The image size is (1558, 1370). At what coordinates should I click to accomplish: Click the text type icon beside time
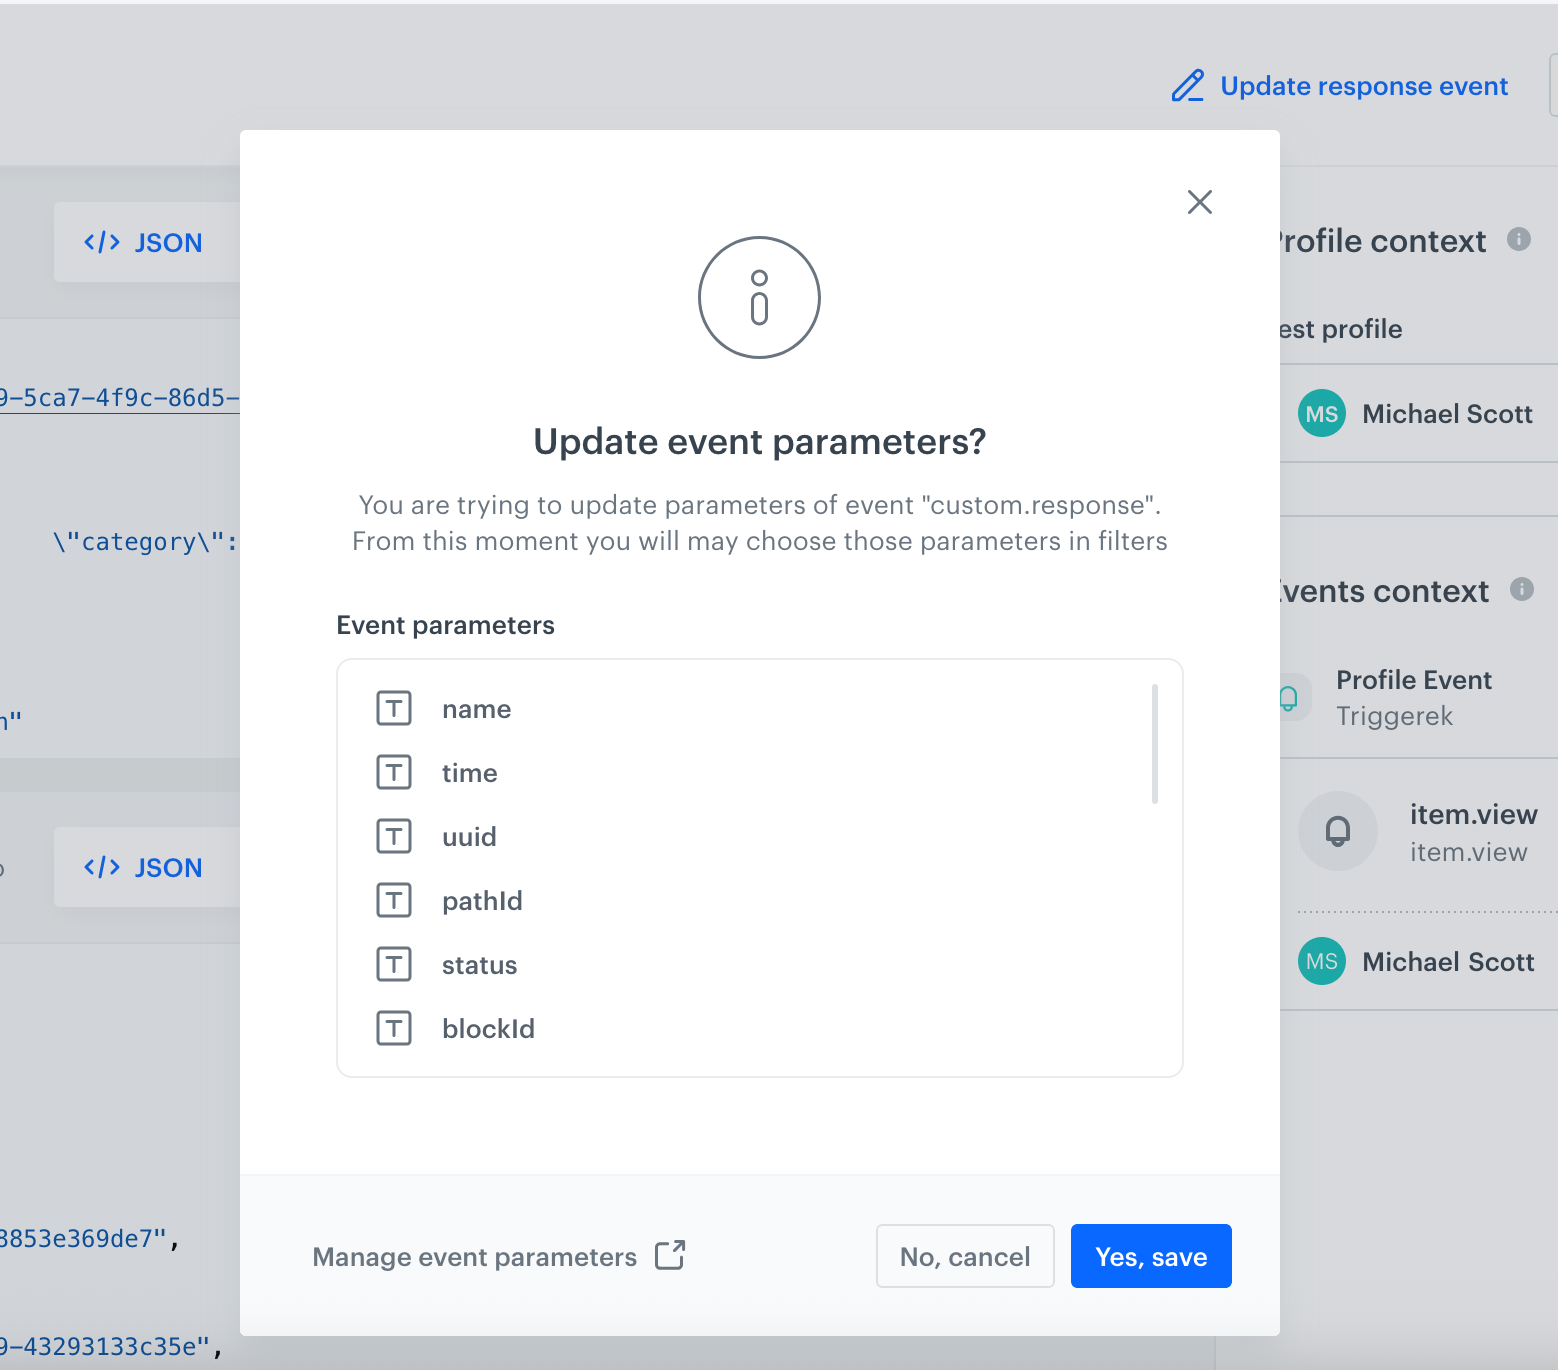pyautogui.click(x=394, y=772)
